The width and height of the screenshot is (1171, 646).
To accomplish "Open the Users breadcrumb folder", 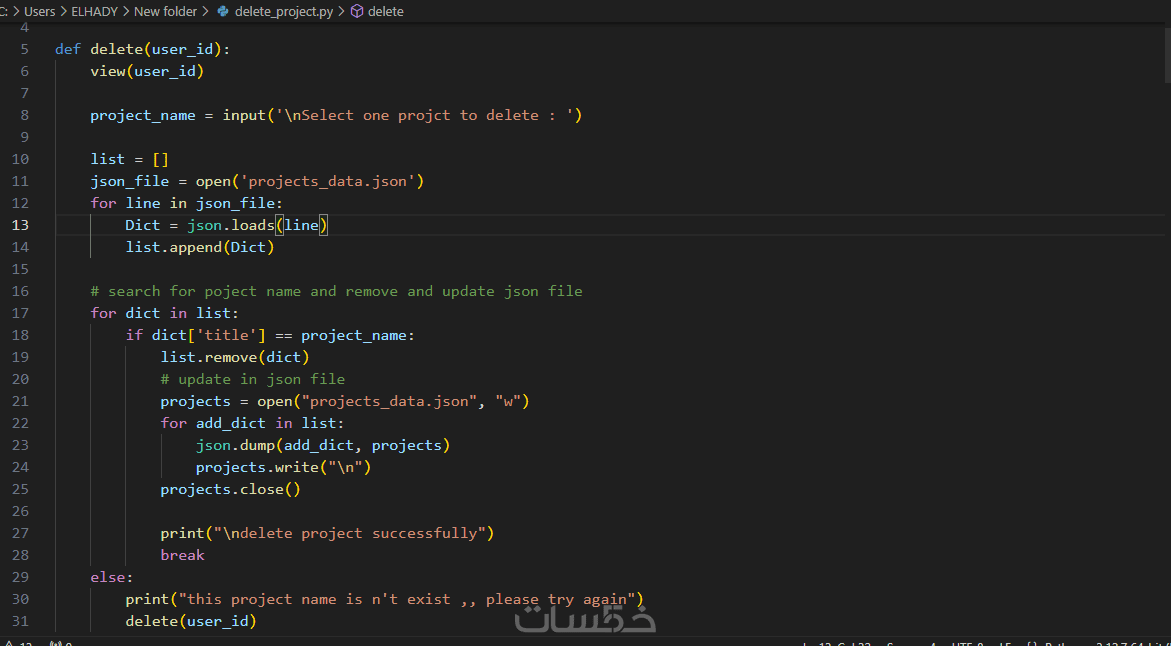I will [40, 11].
